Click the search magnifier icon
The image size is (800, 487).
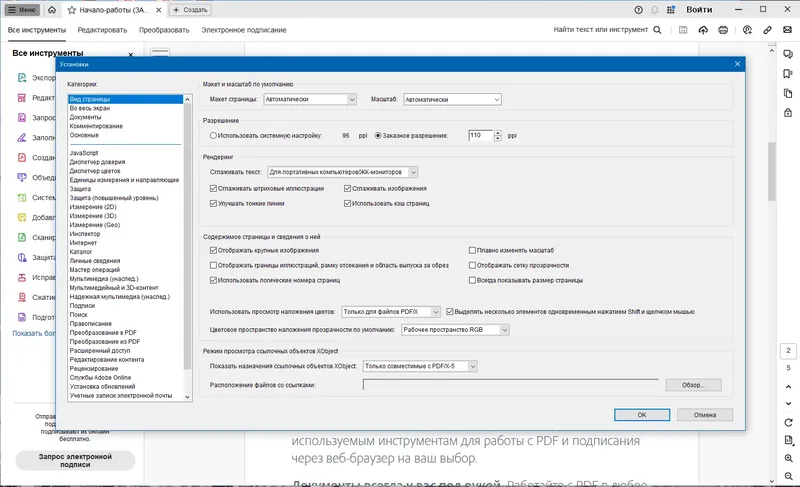(x=657, y=30)
